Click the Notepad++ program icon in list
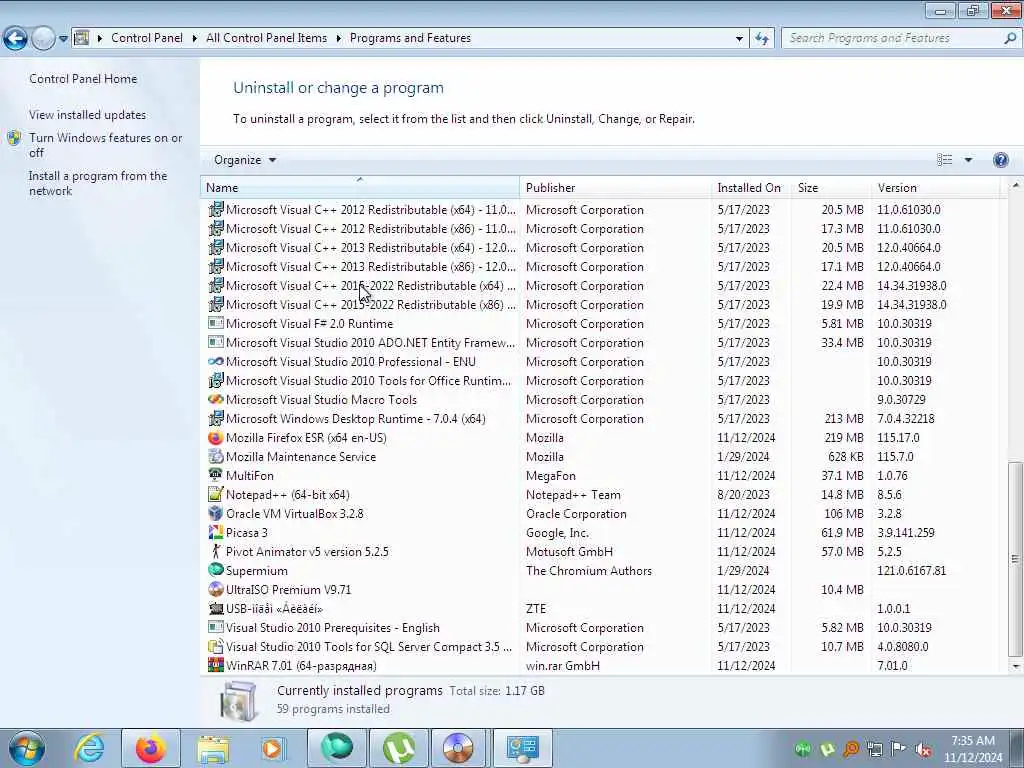 tap(216, 494)
